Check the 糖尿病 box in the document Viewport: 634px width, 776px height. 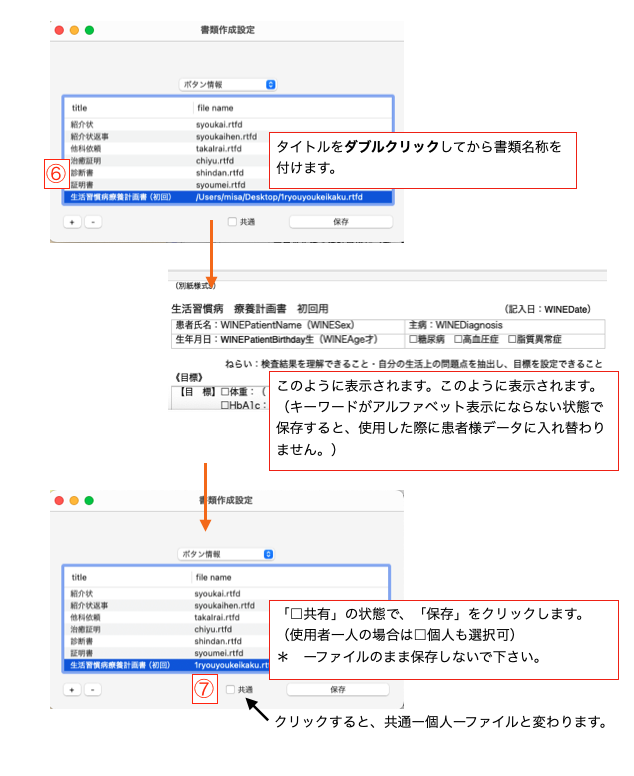(415, 340)
